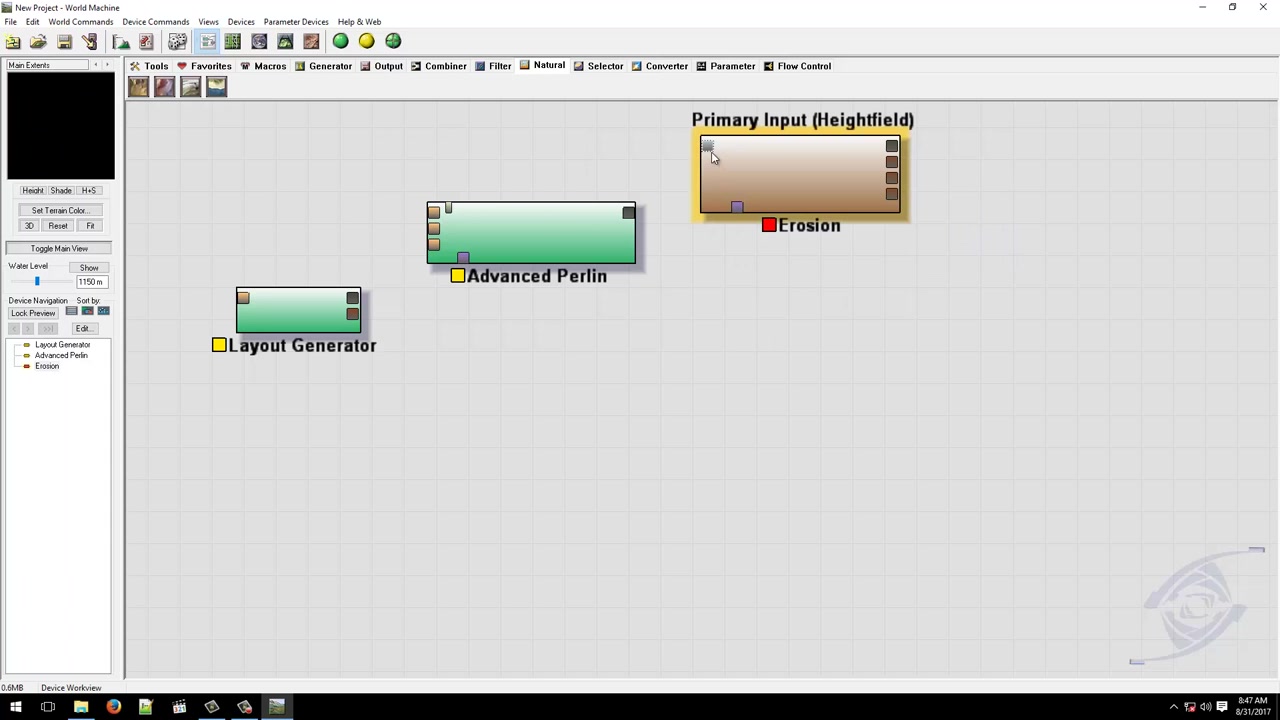Viewport: 1280px width, 720px height.
Task: Open Firefox from the taskbar
Action: point(113,707)
